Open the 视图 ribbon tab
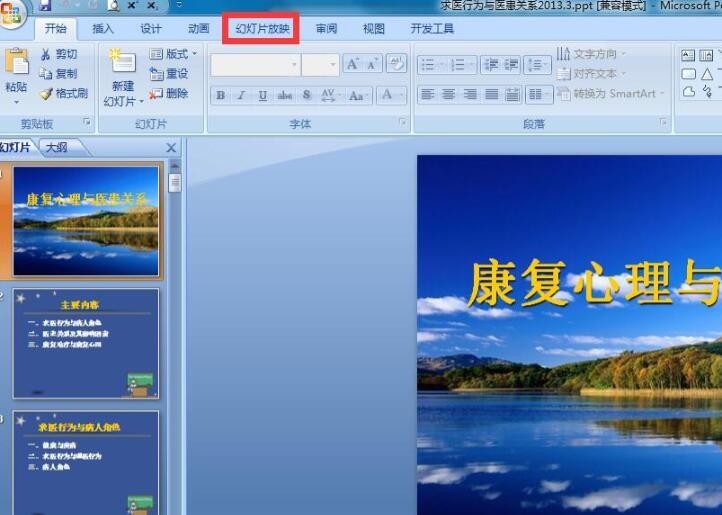The image size is (722, 515). (373, 29)
